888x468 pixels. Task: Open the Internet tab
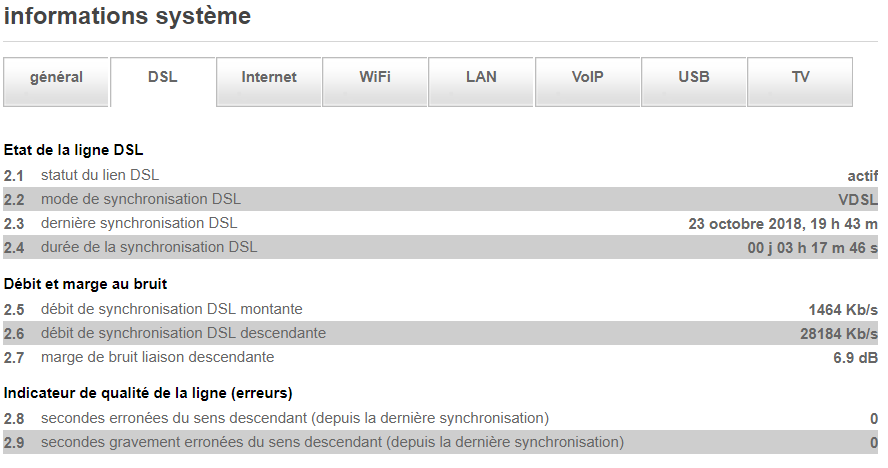269,78
